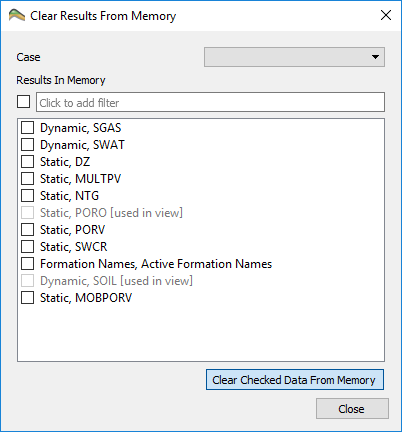Check the Static, MOBPORV result
This screenshot has width=402, height=432.
pos(27,298)
